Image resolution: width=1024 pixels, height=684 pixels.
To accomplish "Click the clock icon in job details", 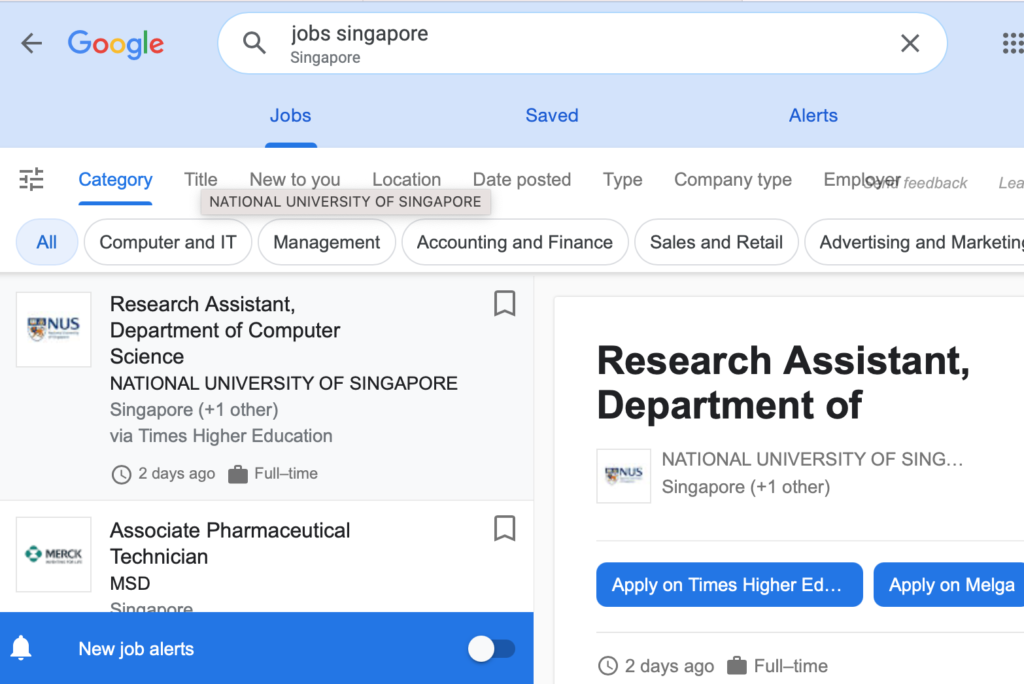I will pos(608,666).
